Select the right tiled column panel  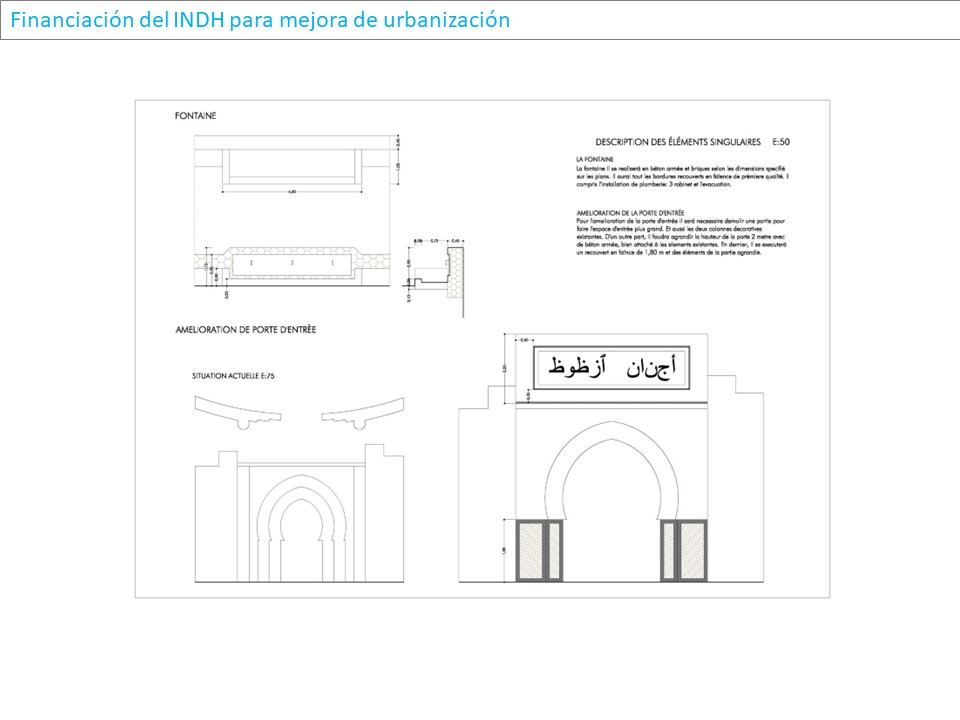pyautogui.click(x=687, y=549)
